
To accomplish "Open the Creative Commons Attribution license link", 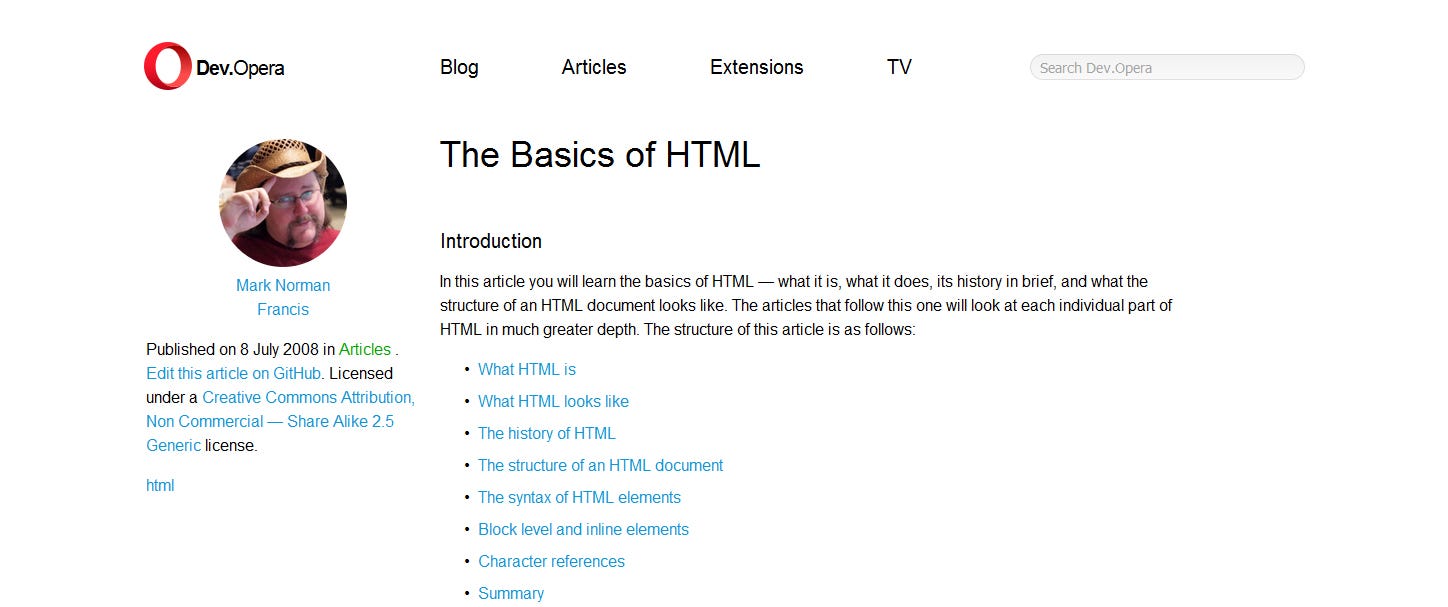I will (x=308, y=397).
